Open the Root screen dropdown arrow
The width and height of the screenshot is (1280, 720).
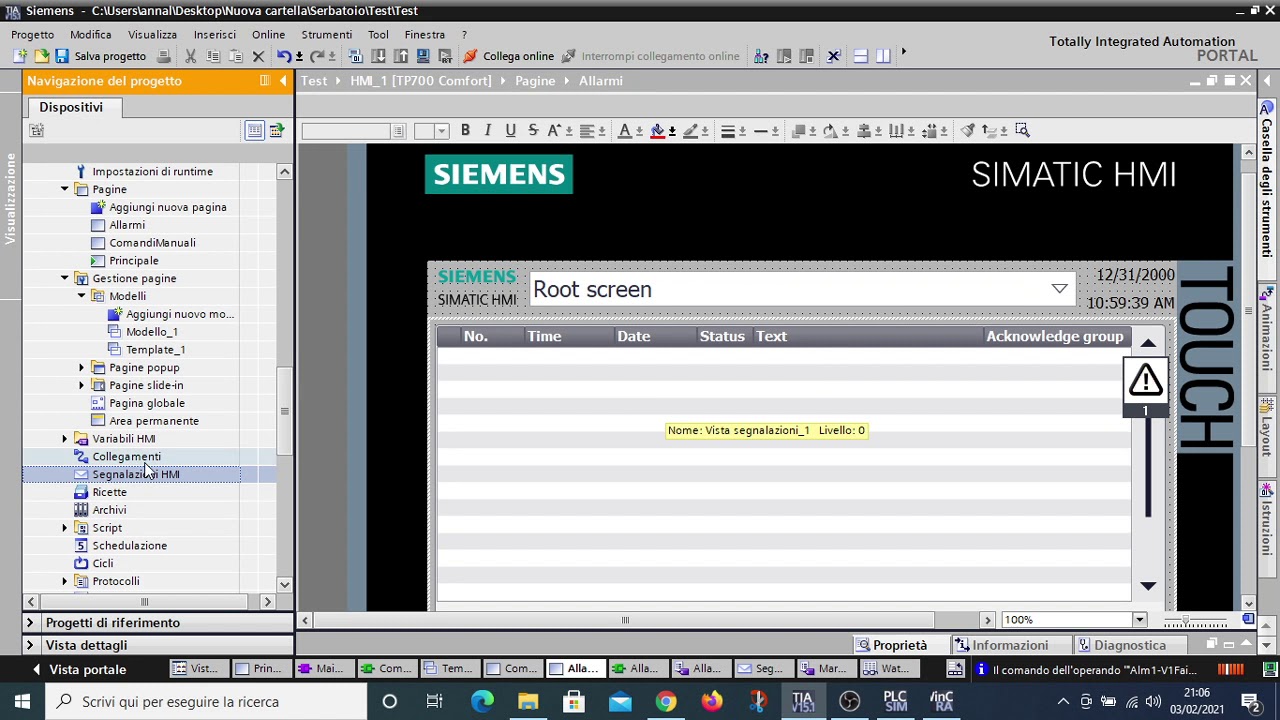pos(1059,289)
